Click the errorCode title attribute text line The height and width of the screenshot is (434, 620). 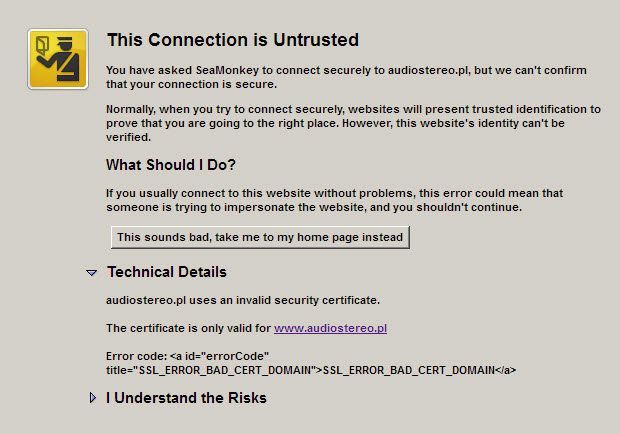click(x=311, y=370)
